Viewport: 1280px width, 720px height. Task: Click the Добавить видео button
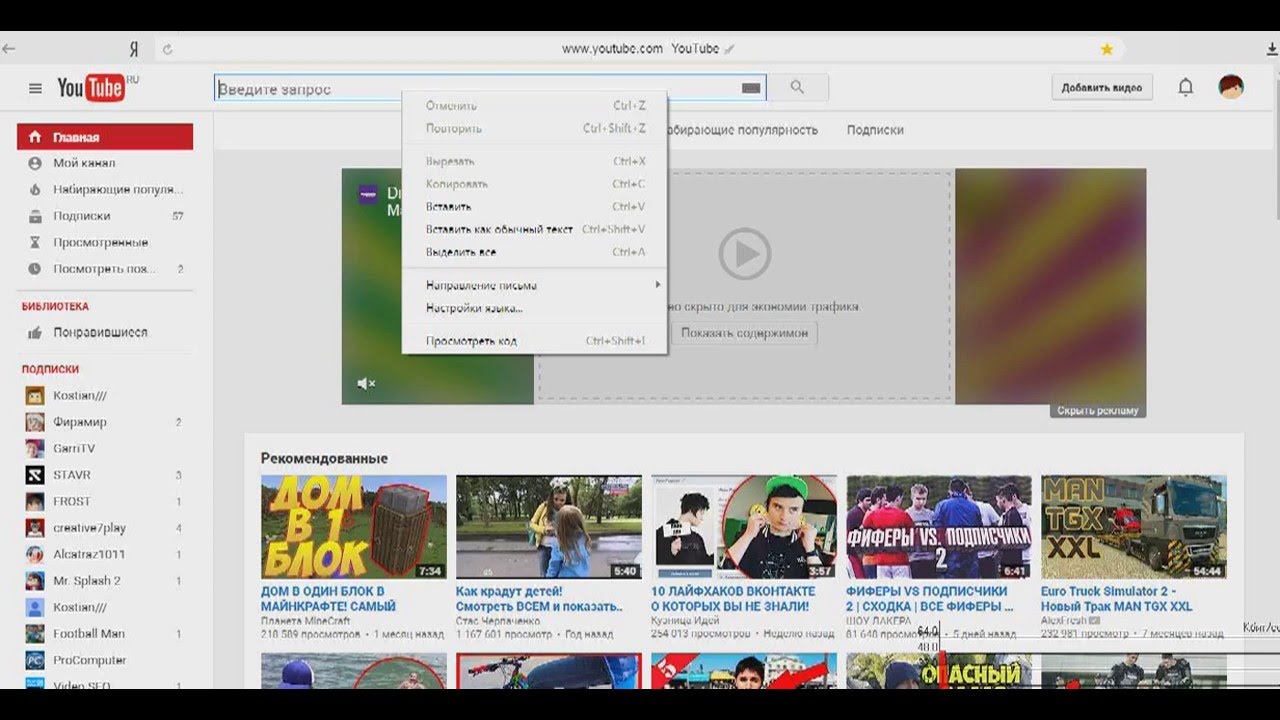tap(1102, 88)
